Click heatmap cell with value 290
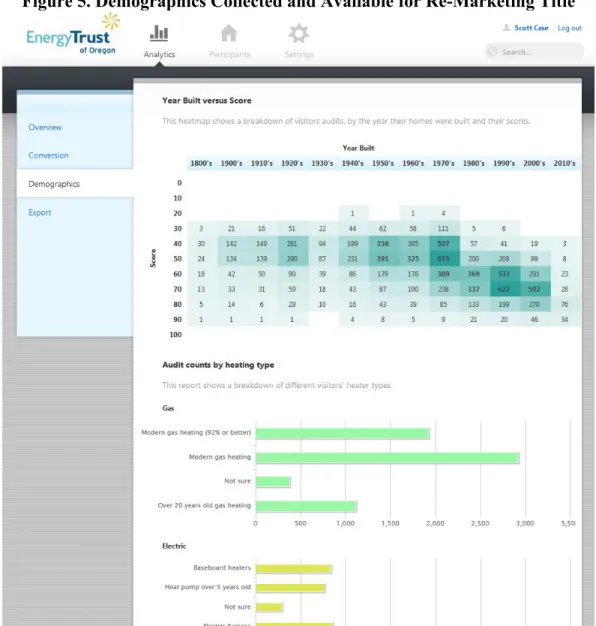596x626 pixels. pyautogui.click(x=292, y=259)
